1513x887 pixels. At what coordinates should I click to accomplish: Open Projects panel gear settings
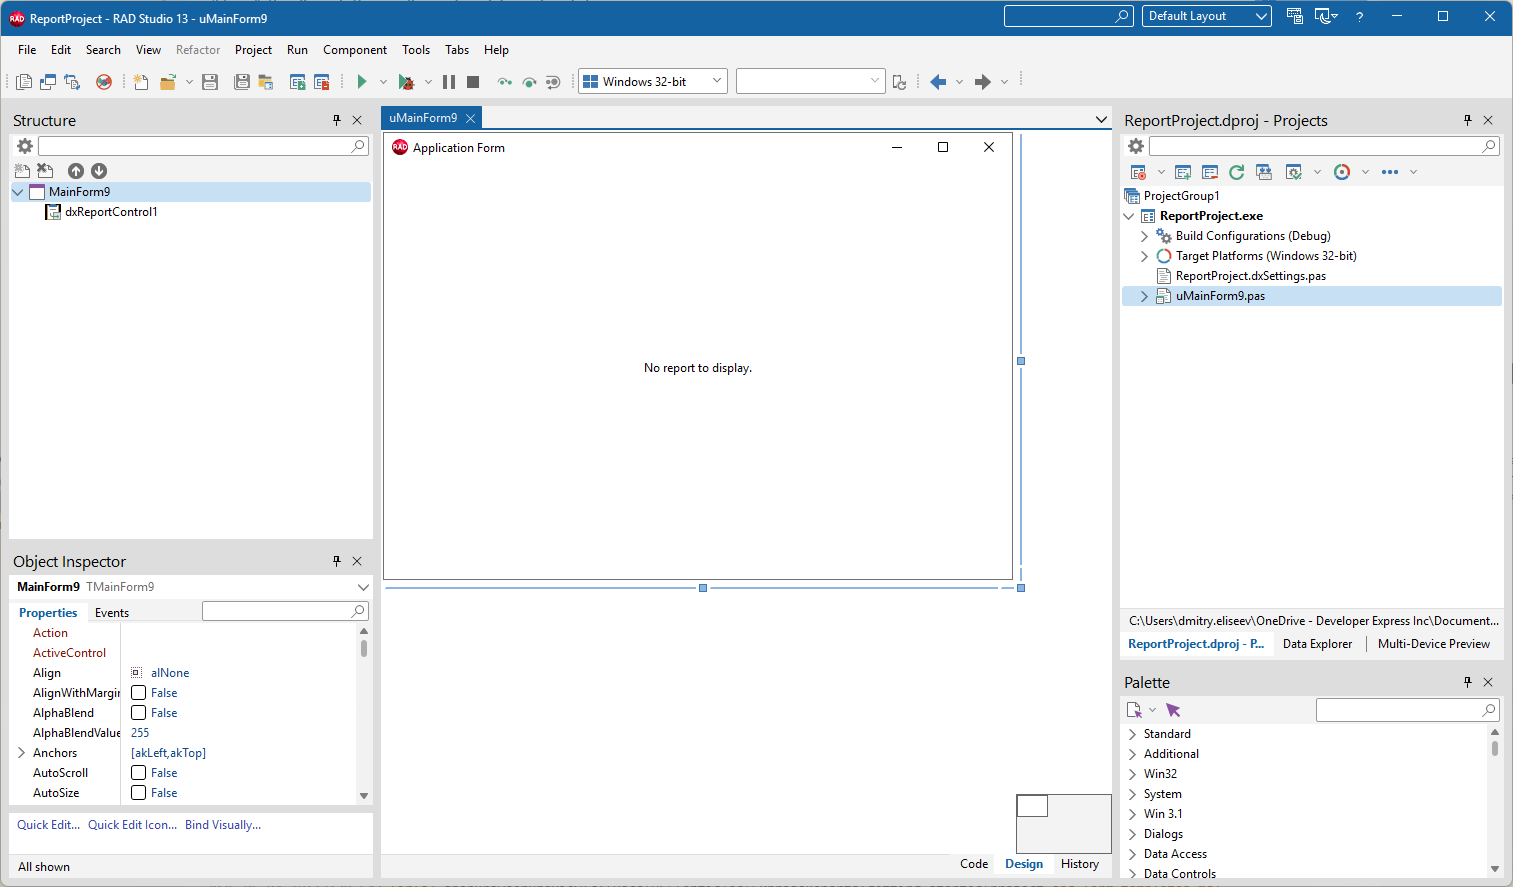click(1136, 146)
